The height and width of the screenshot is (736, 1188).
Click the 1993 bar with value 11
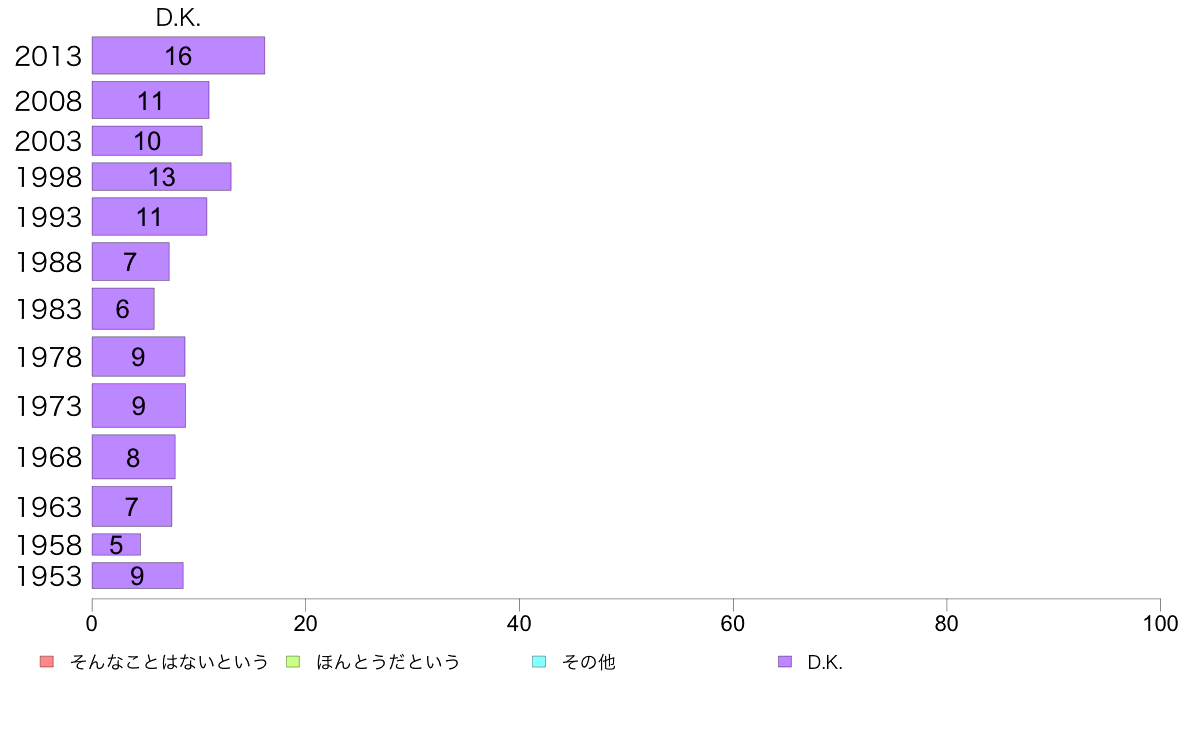(x=149, y=217)
